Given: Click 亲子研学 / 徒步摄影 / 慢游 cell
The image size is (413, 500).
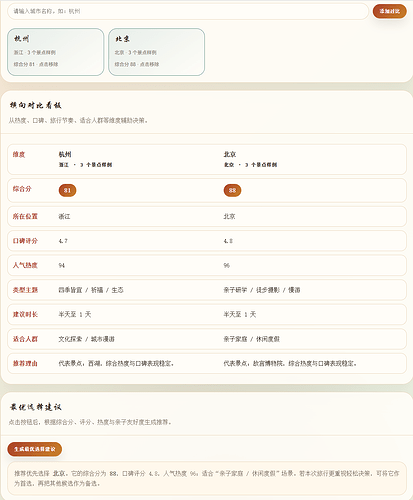Looking at the screenshot, I should coord(262,290).
